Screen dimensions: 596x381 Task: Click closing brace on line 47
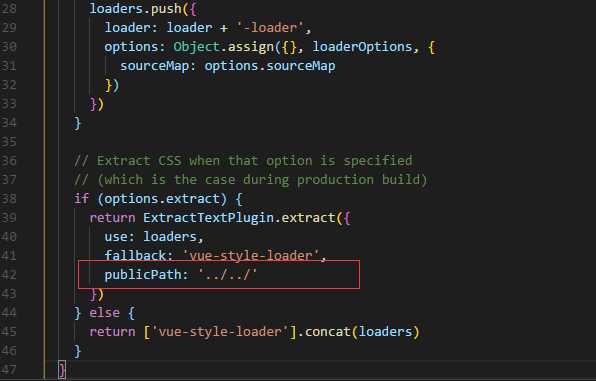62,370
